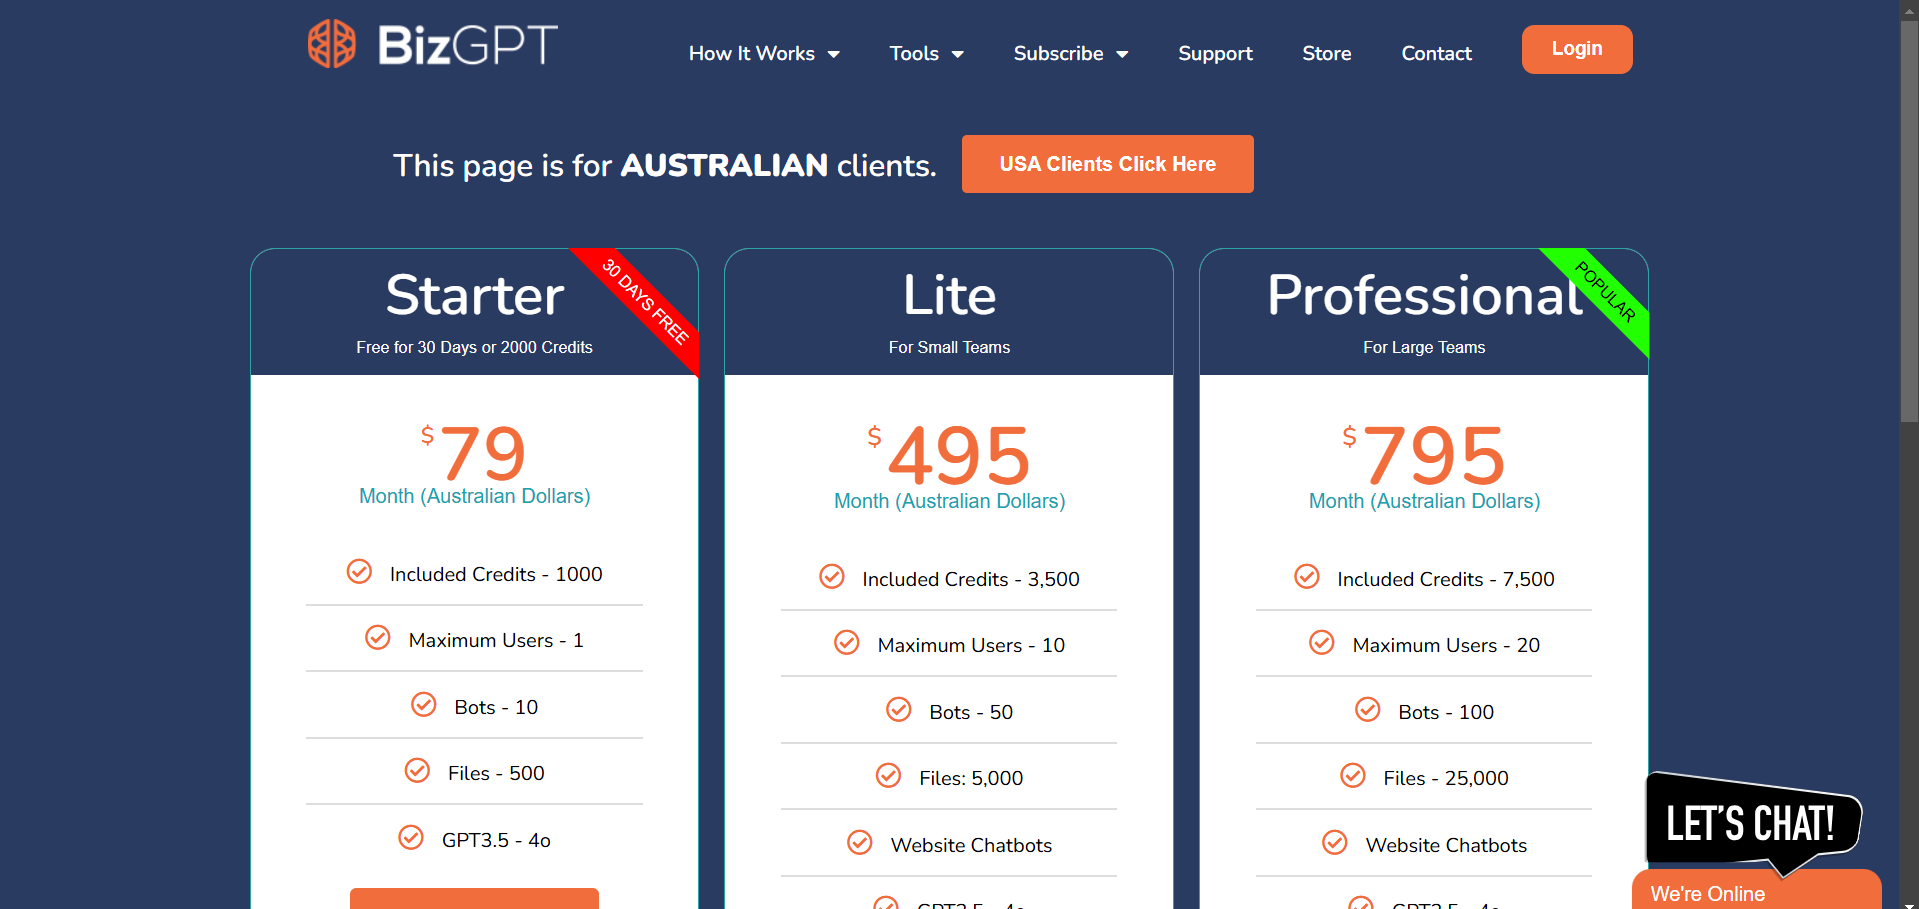Click the Professional plan title
The image size is (1919, 909).
coord(1426,295)
